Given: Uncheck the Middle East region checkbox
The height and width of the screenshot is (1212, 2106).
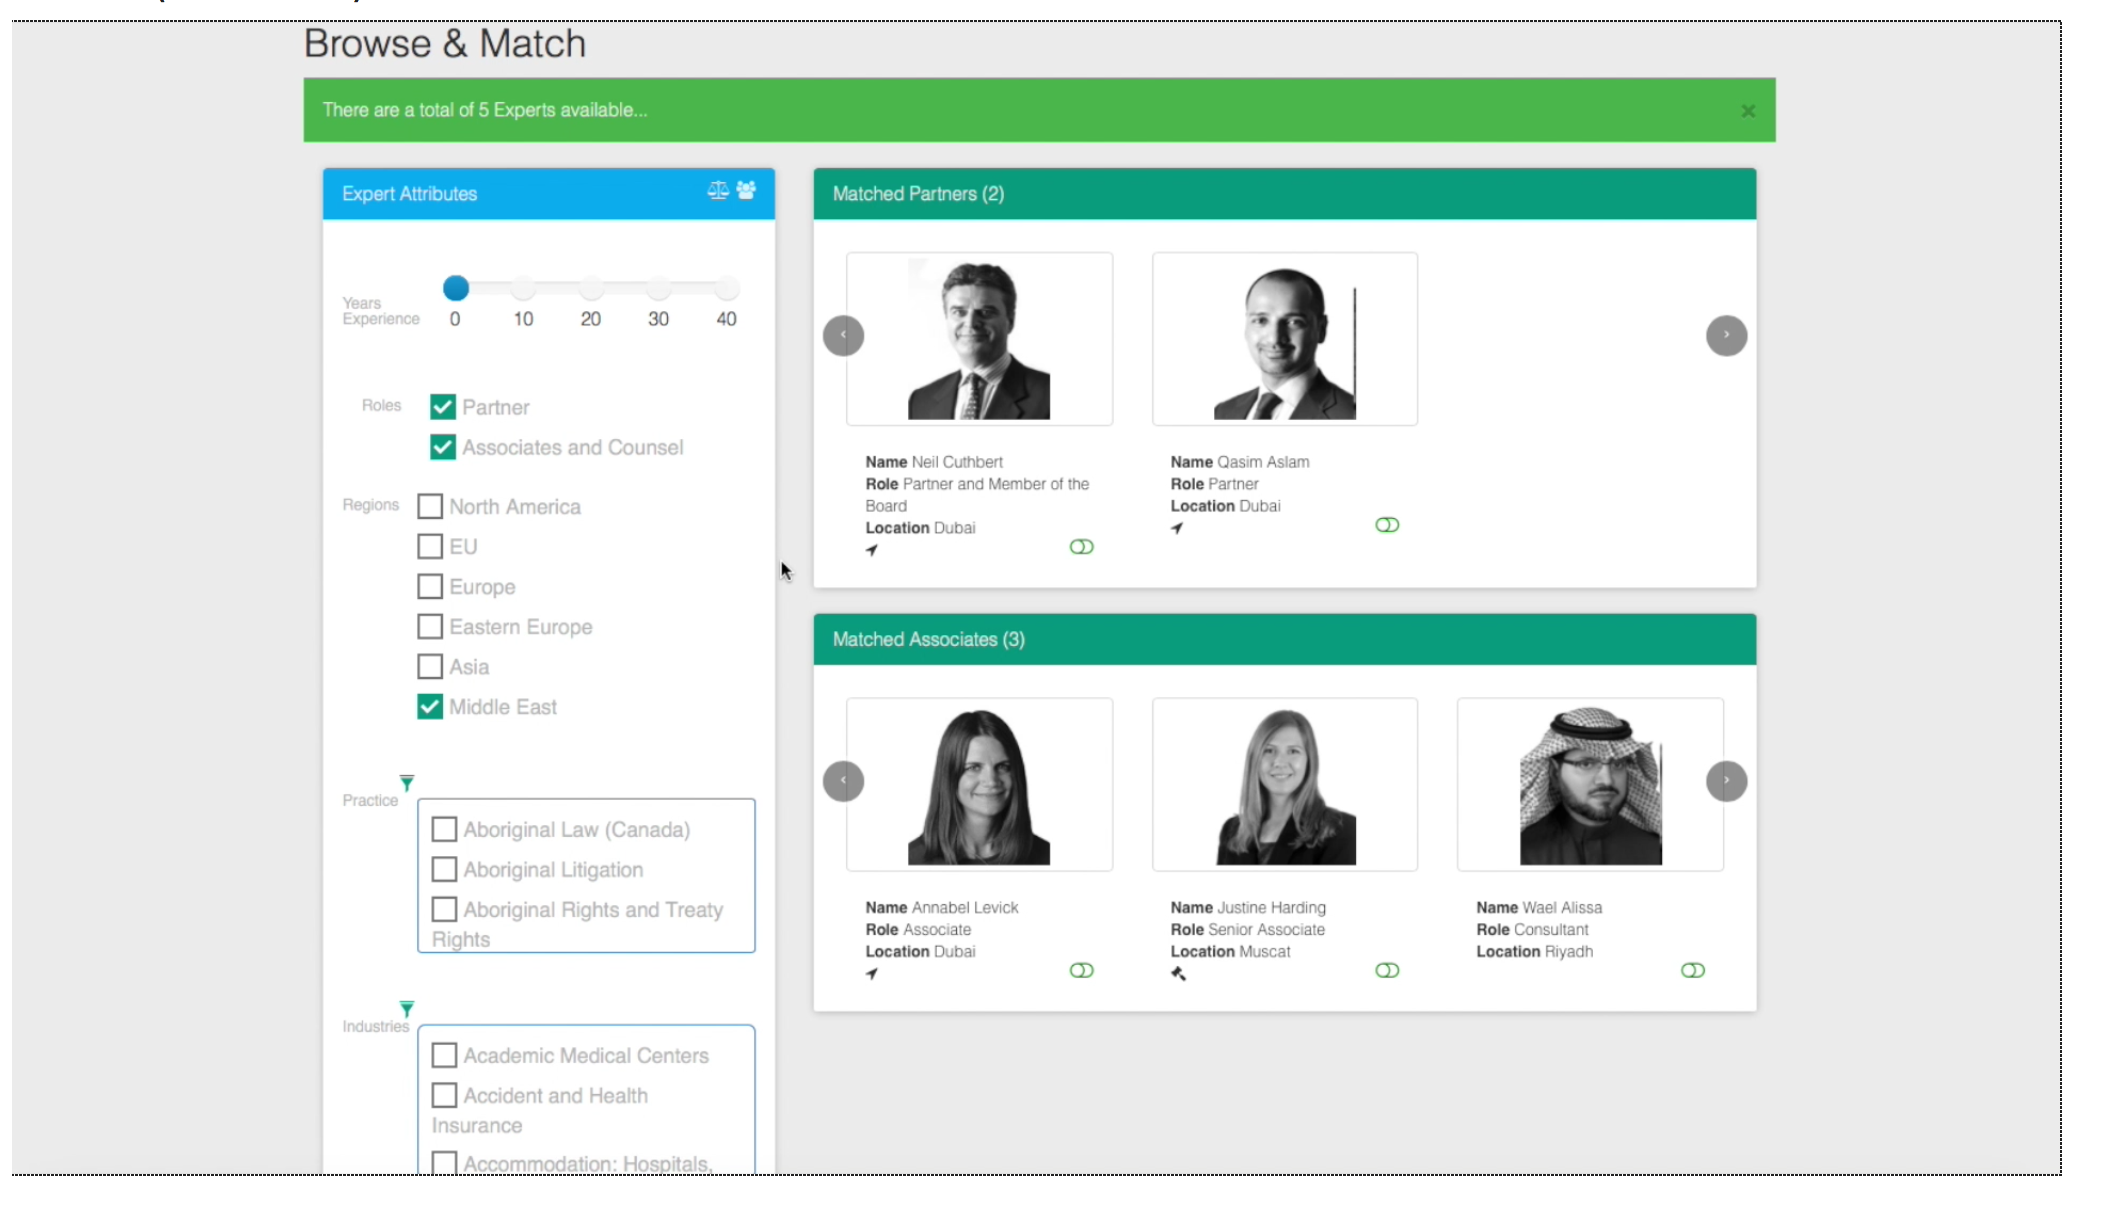Looking at the screenshot, I should click(430, 706).
